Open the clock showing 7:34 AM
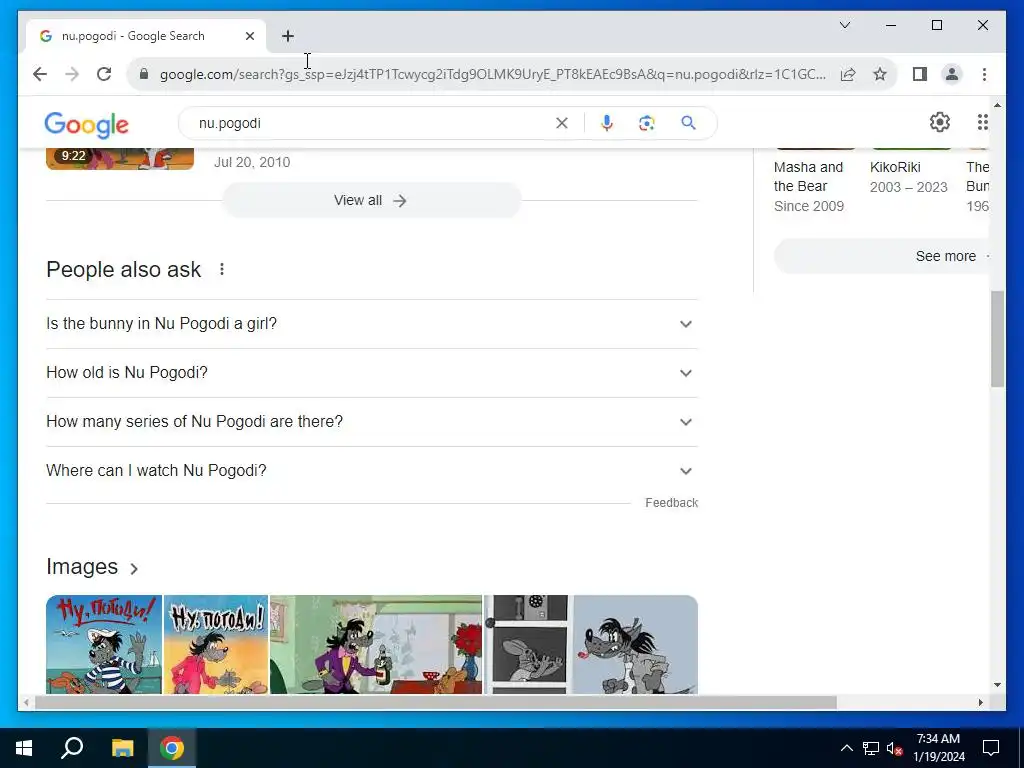The image size is (1024, 768). click(x=938, y=748)
